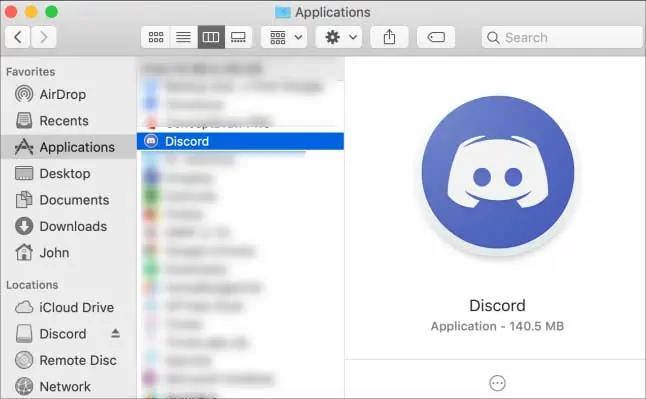Eject the Discord disk image
This screenshot has height=399, width=646.
tap(115, 333)
